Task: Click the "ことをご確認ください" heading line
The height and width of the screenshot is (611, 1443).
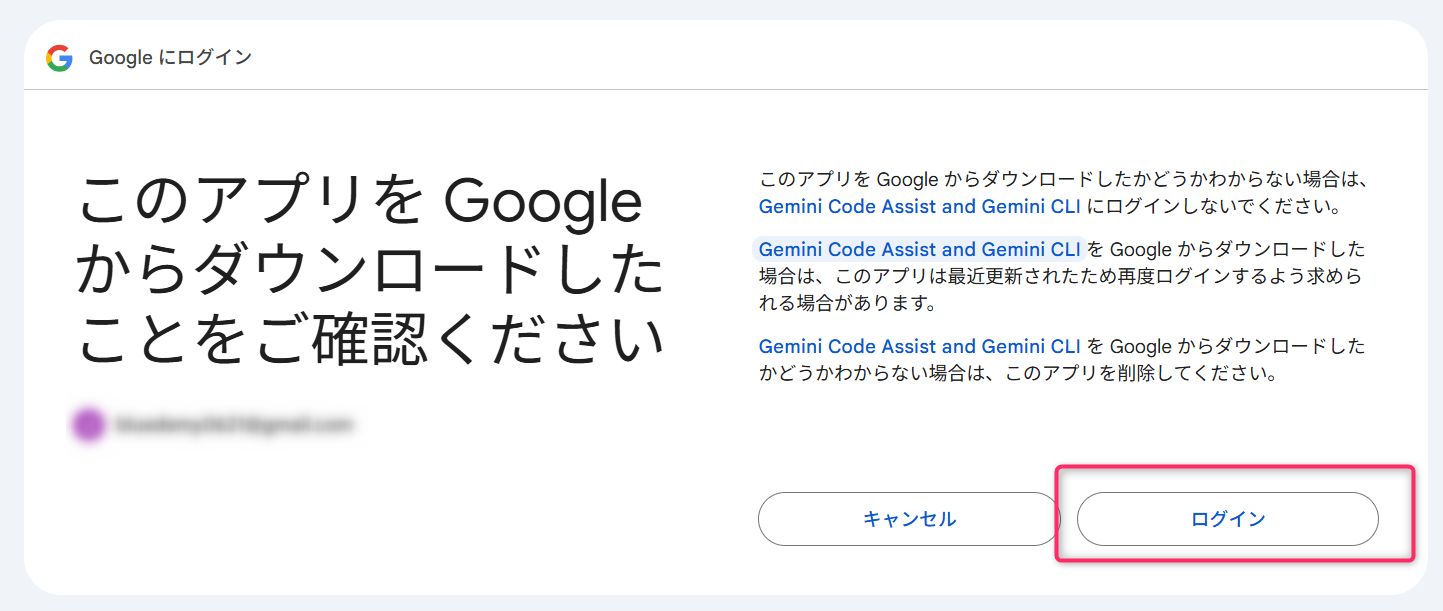Action: [370, 340]
